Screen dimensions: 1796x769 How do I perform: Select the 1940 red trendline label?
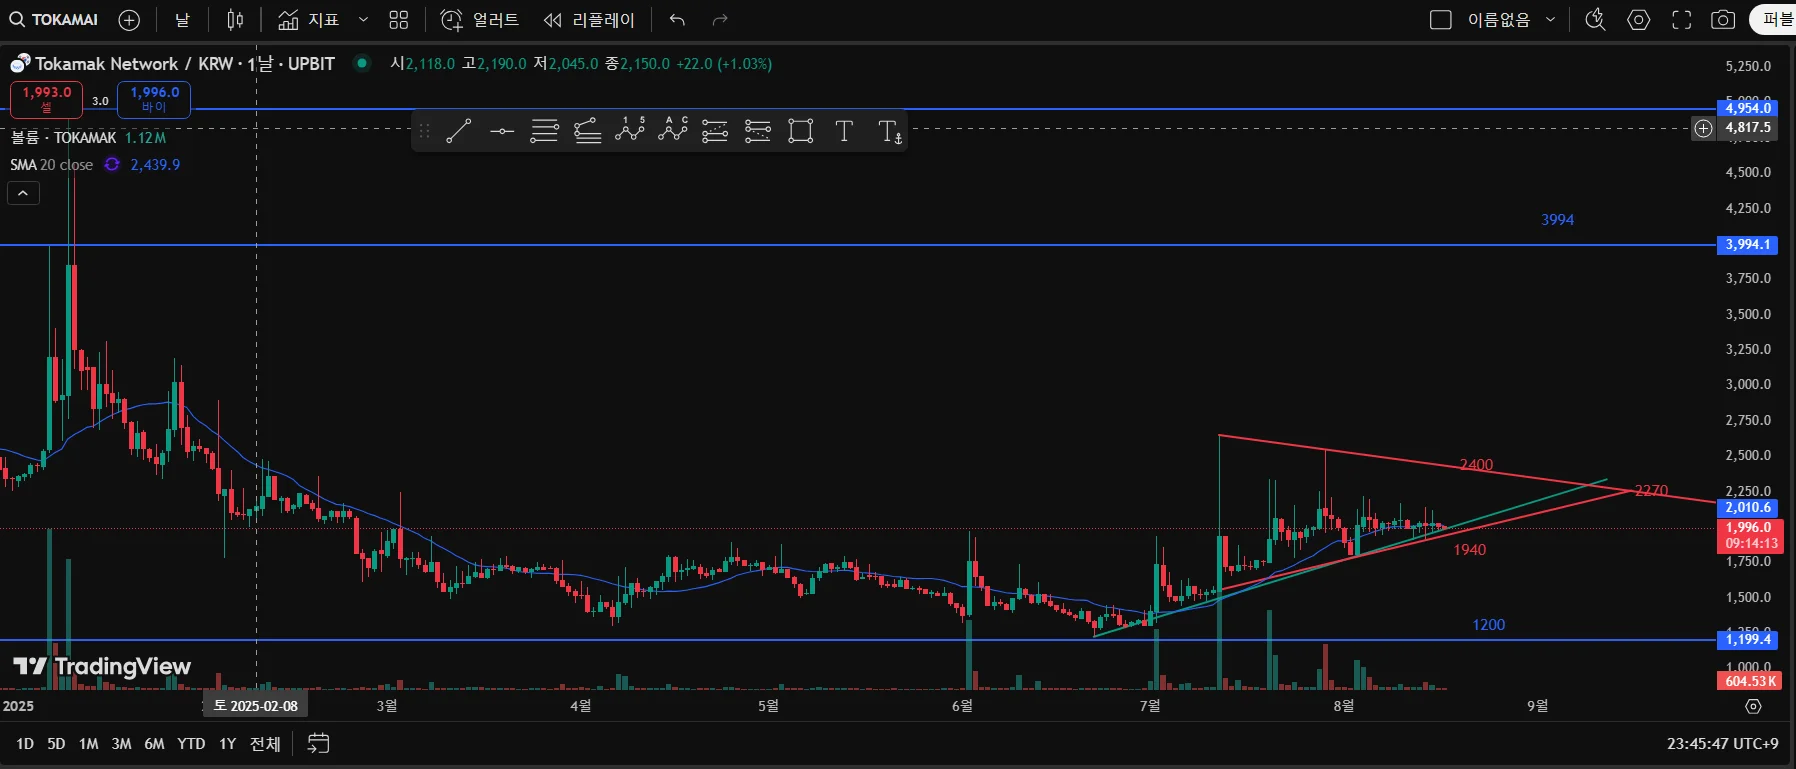pyautogui.click(x=1469, y=550)
